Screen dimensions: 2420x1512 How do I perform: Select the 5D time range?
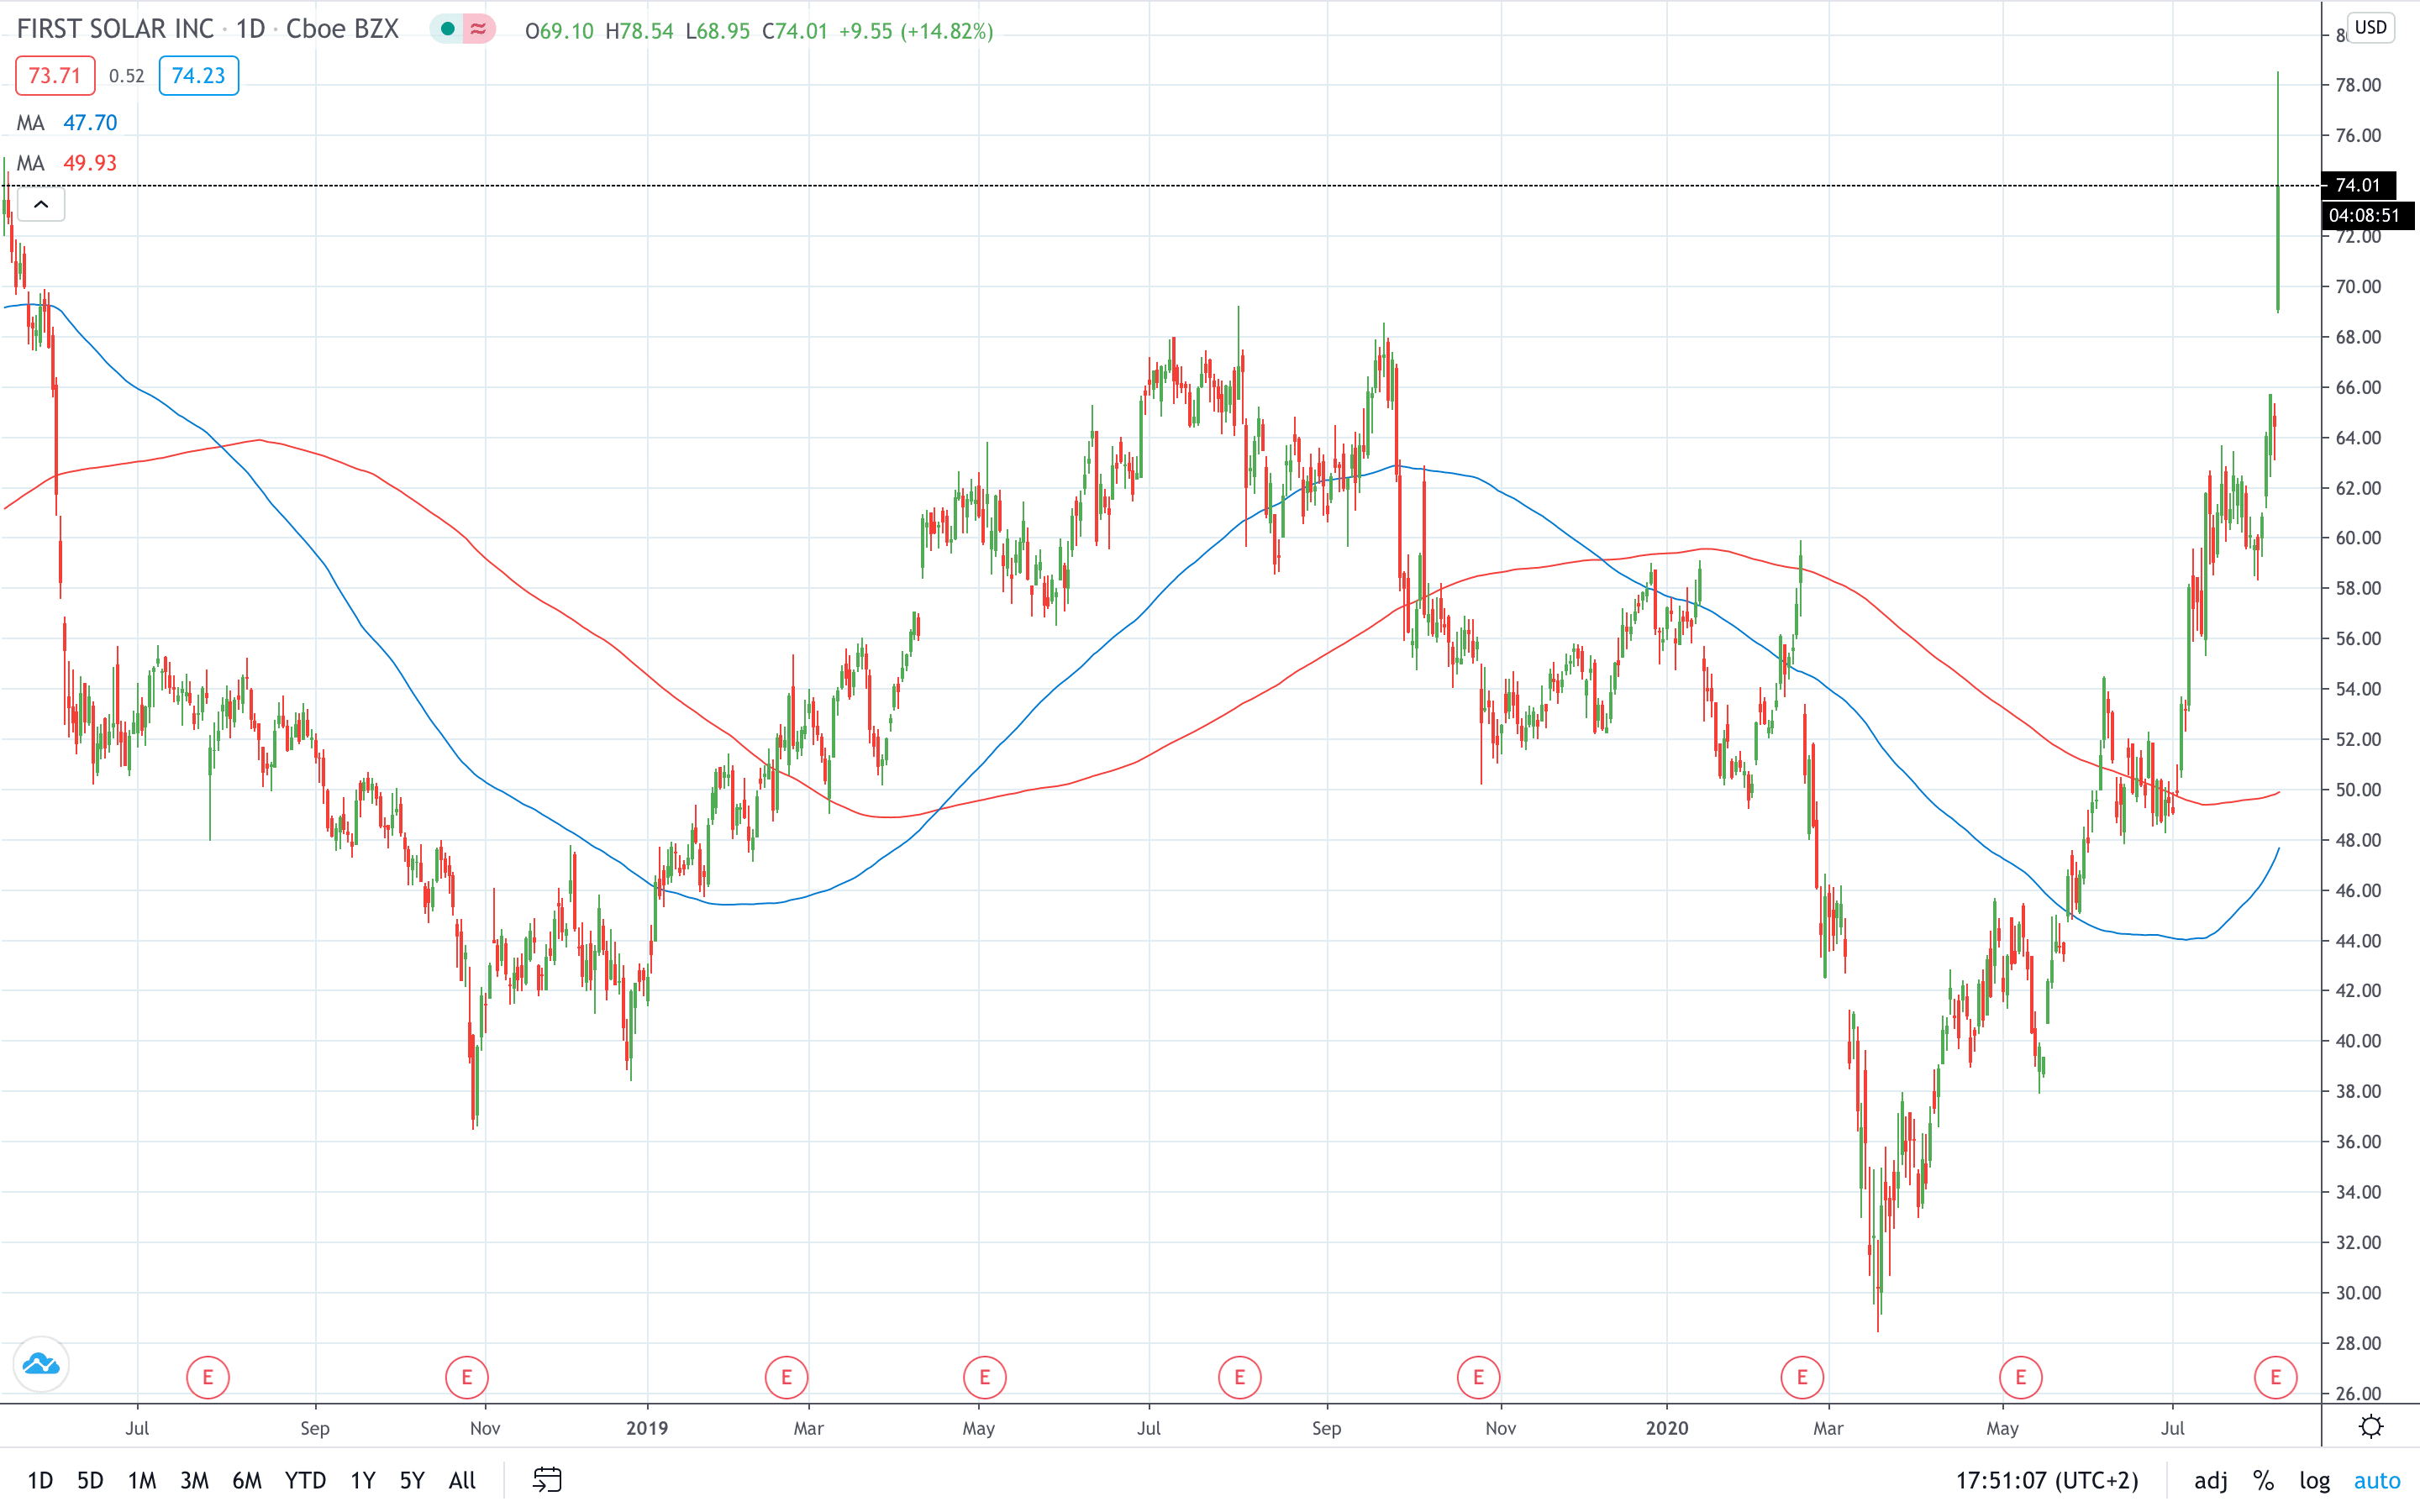[90, 1480]
